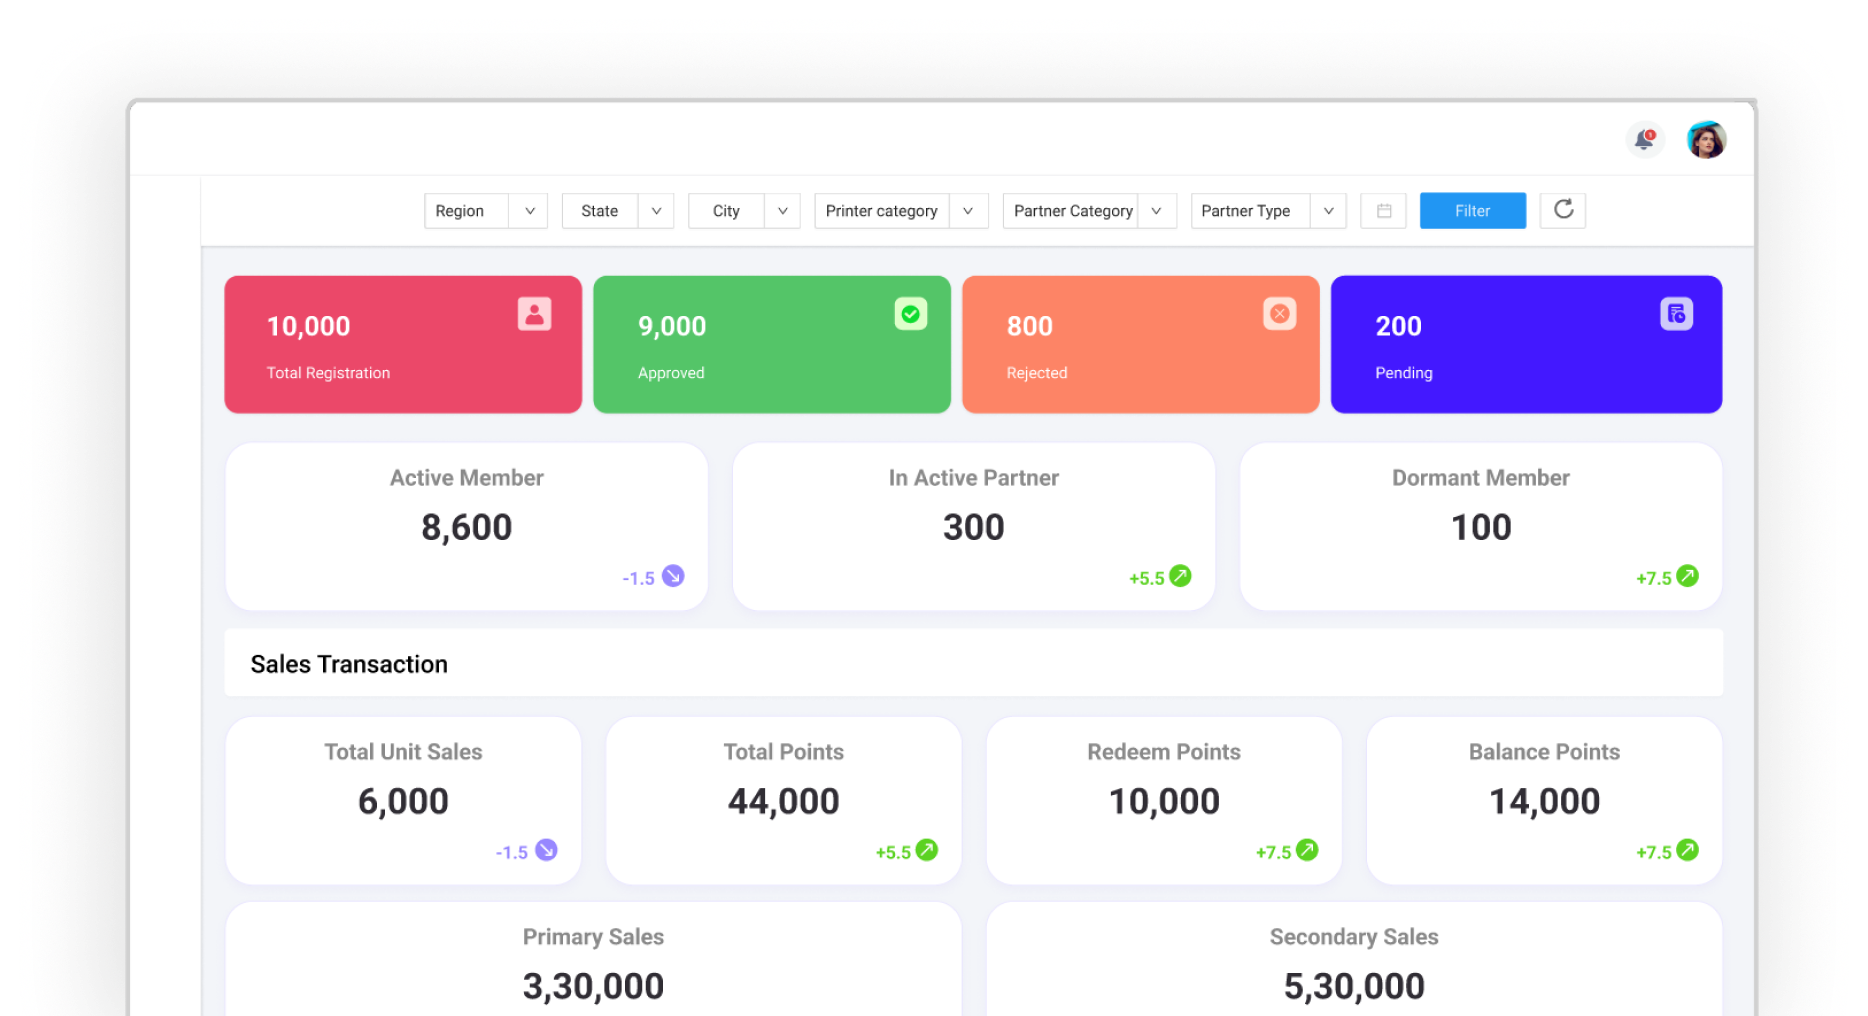Click the -1.5 change under Active Member
This screenshot has height=1016, width=1868.
638,578
